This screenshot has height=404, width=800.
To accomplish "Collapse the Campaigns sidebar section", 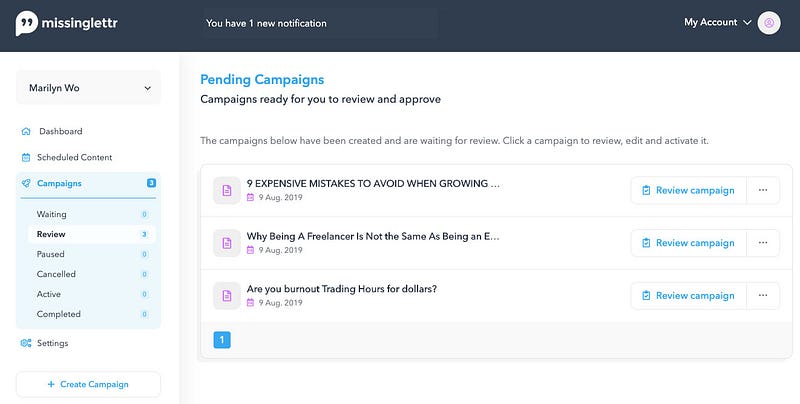I will (x=88, y=183).
